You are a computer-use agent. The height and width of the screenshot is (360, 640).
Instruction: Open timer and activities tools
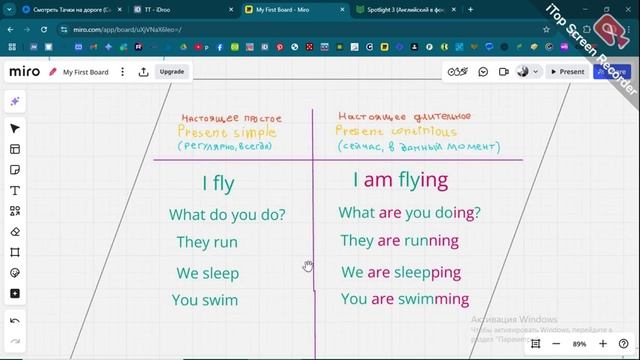458,72
